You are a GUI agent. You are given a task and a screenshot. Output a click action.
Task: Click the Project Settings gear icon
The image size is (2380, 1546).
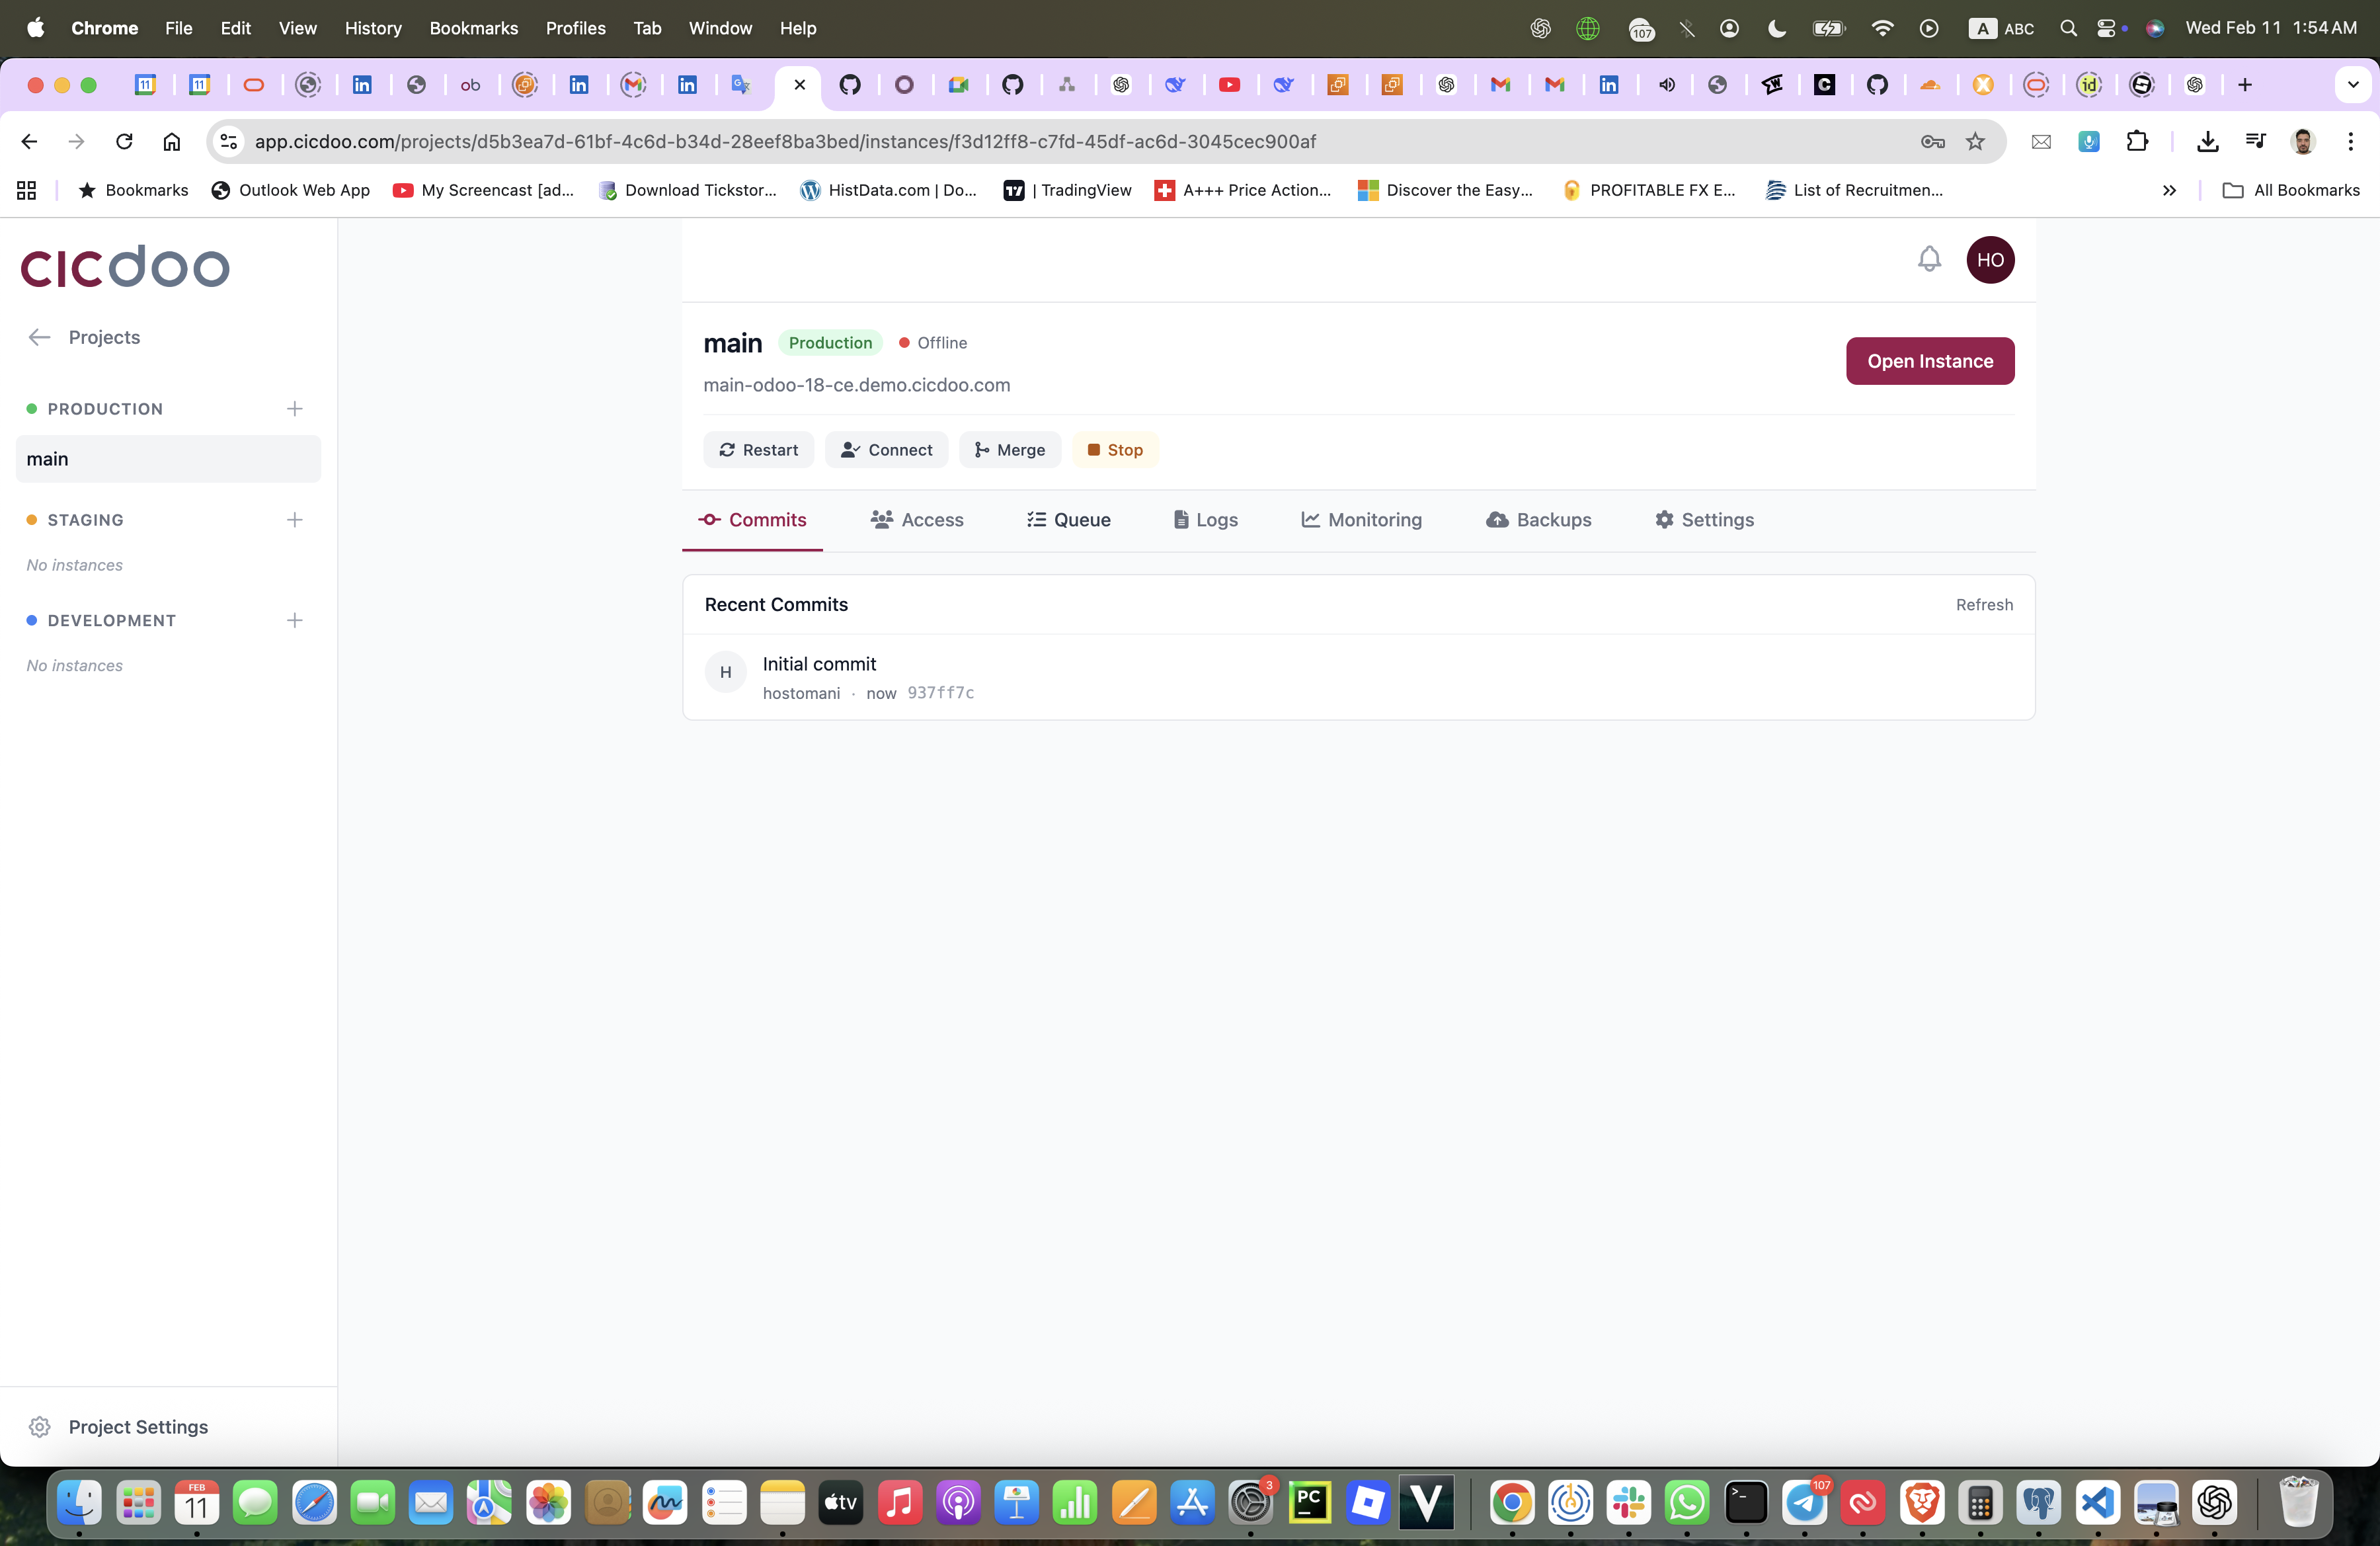tap(40, 1426)
